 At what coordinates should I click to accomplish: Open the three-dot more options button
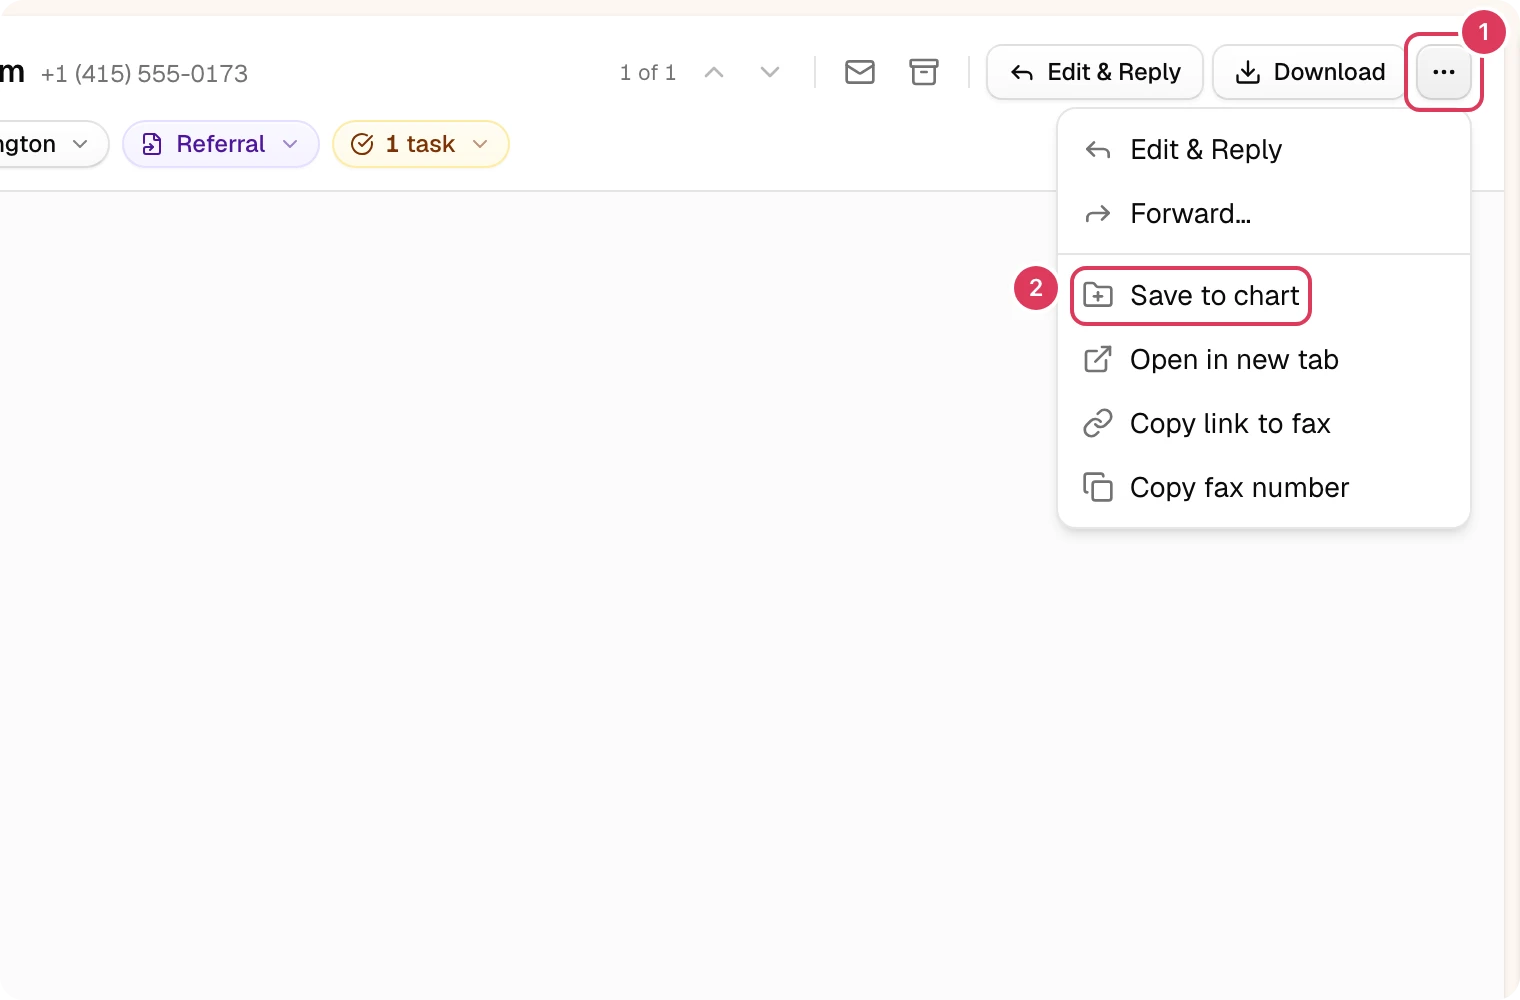tap(1443, 72)
